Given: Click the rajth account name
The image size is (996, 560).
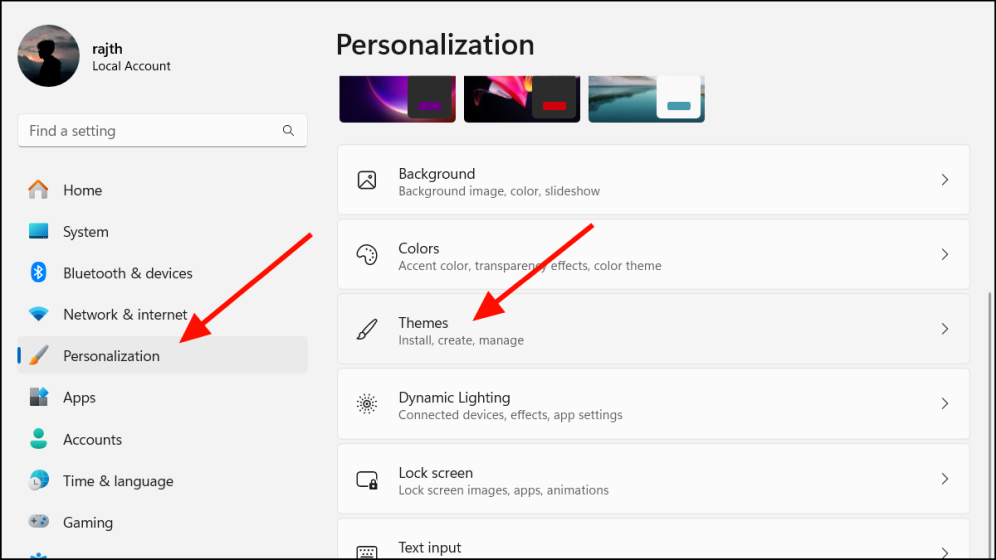Looking at the screenshot, I should tap(107, 49).
